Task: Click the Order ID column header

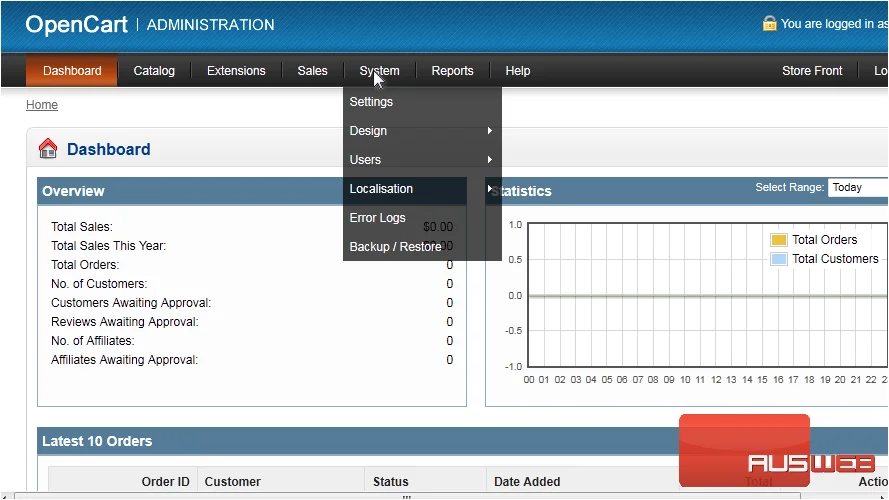Action: (x=166, y=481)
